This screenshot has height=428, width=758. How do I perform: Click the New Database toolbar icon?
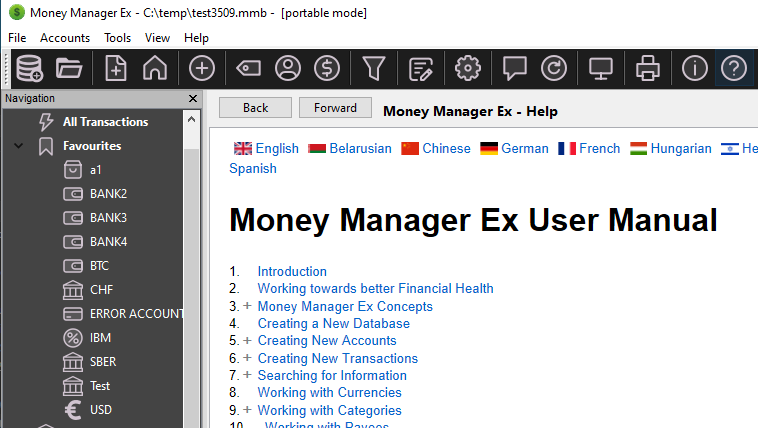pos(29,68)
